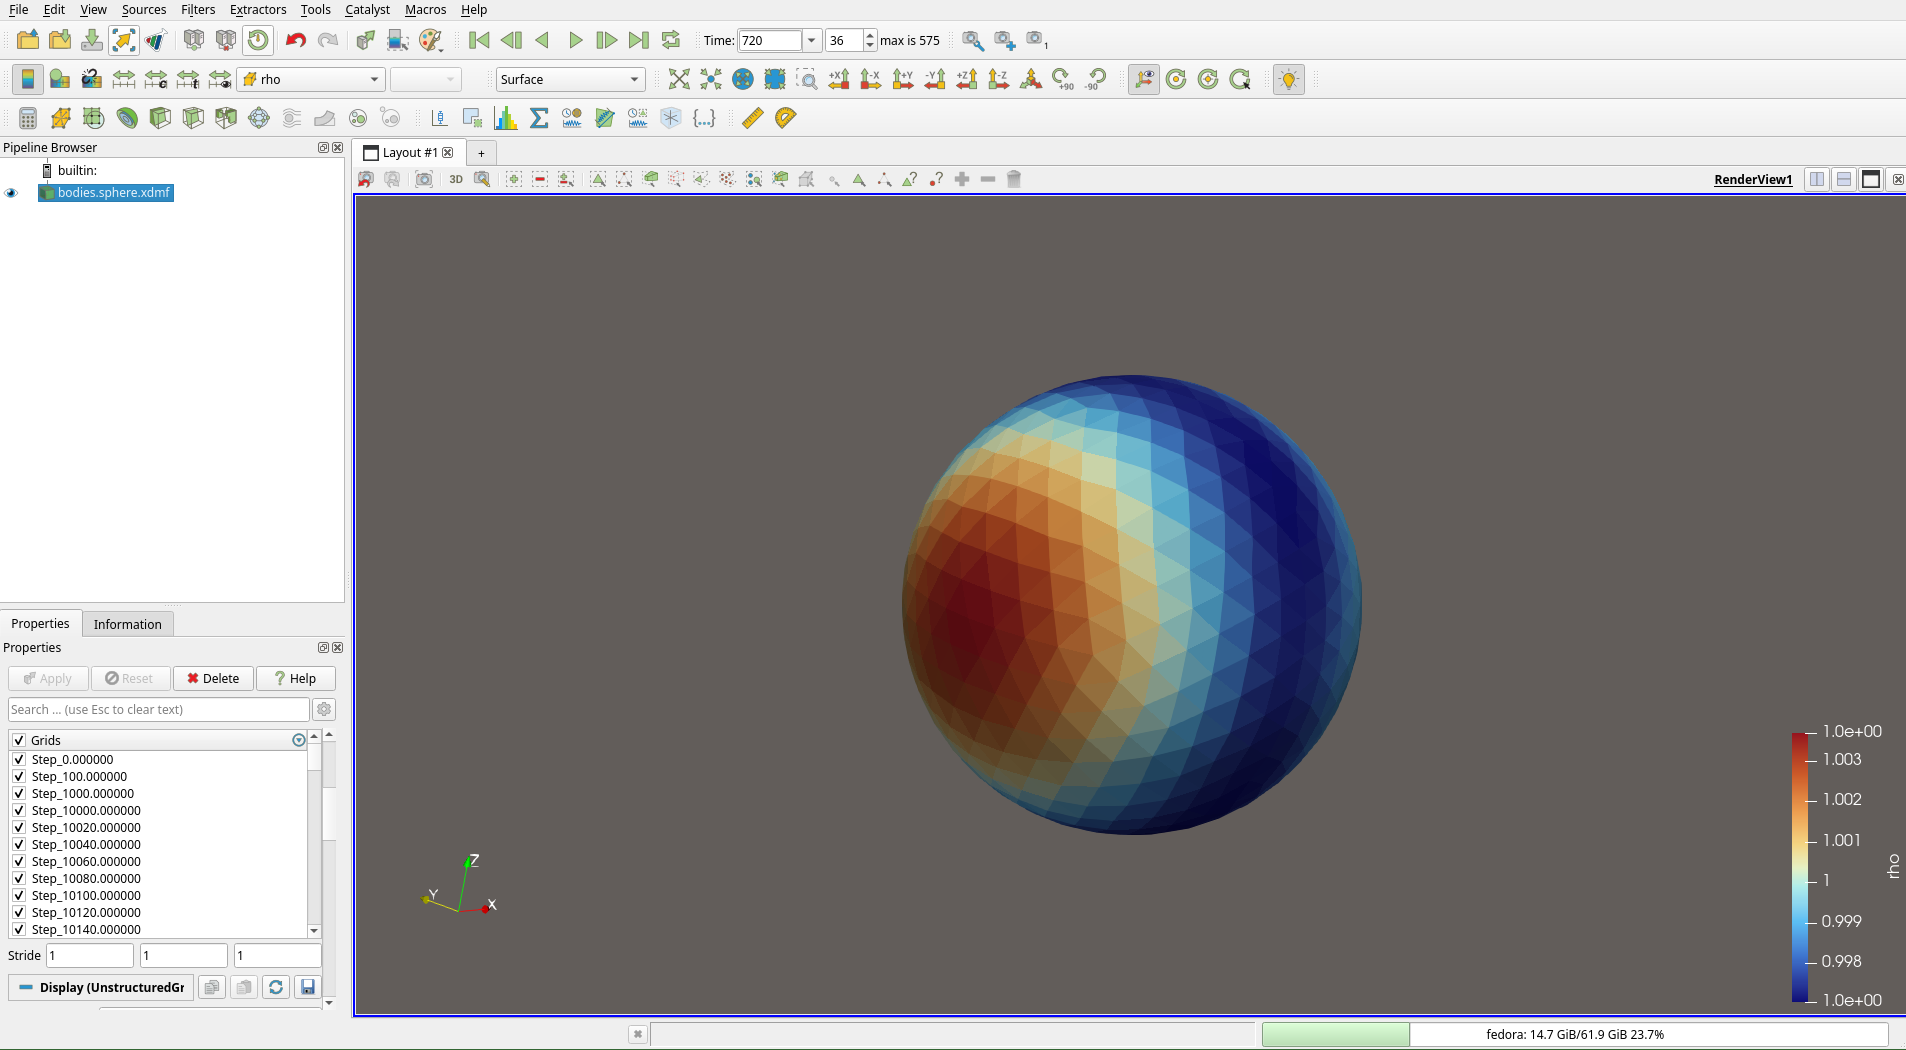The width and height of the screenshot is (1906, 1050).
Task: Click the Help button in Properties
Action: 295,678
